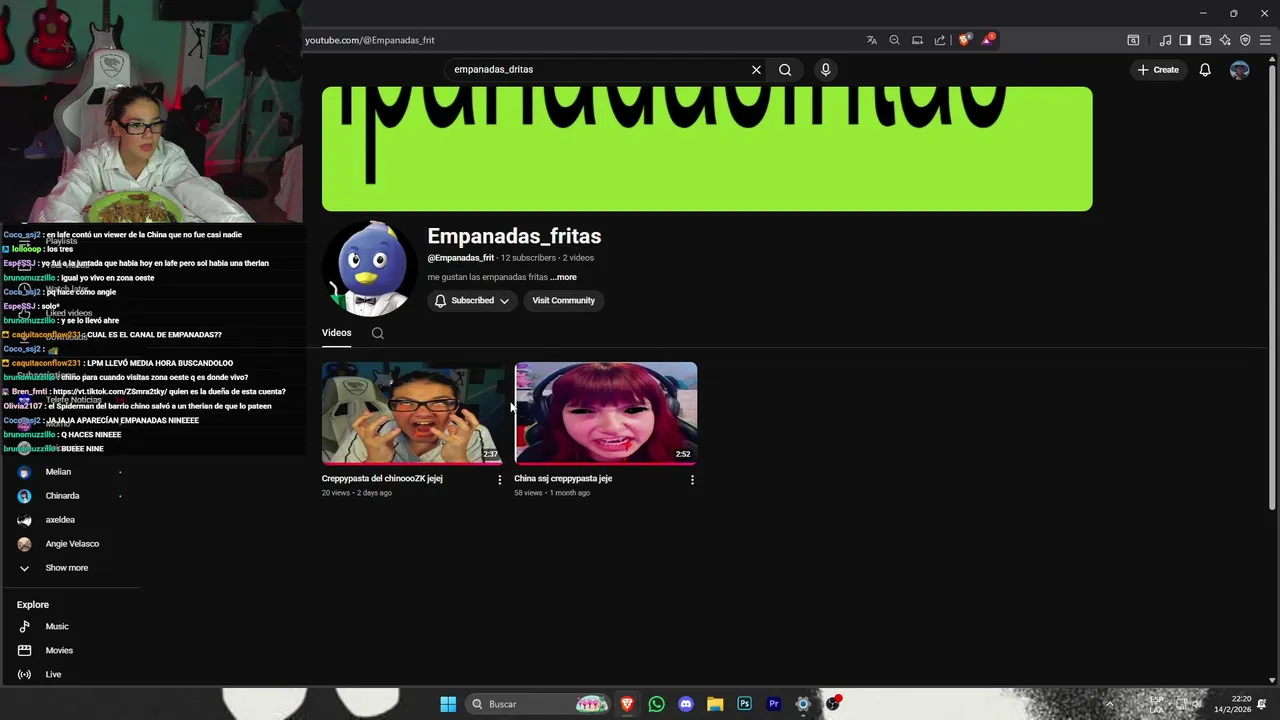Open the Subscribed notification dropdown
This screenshot has width=1280, height=720.
(472, 300)
